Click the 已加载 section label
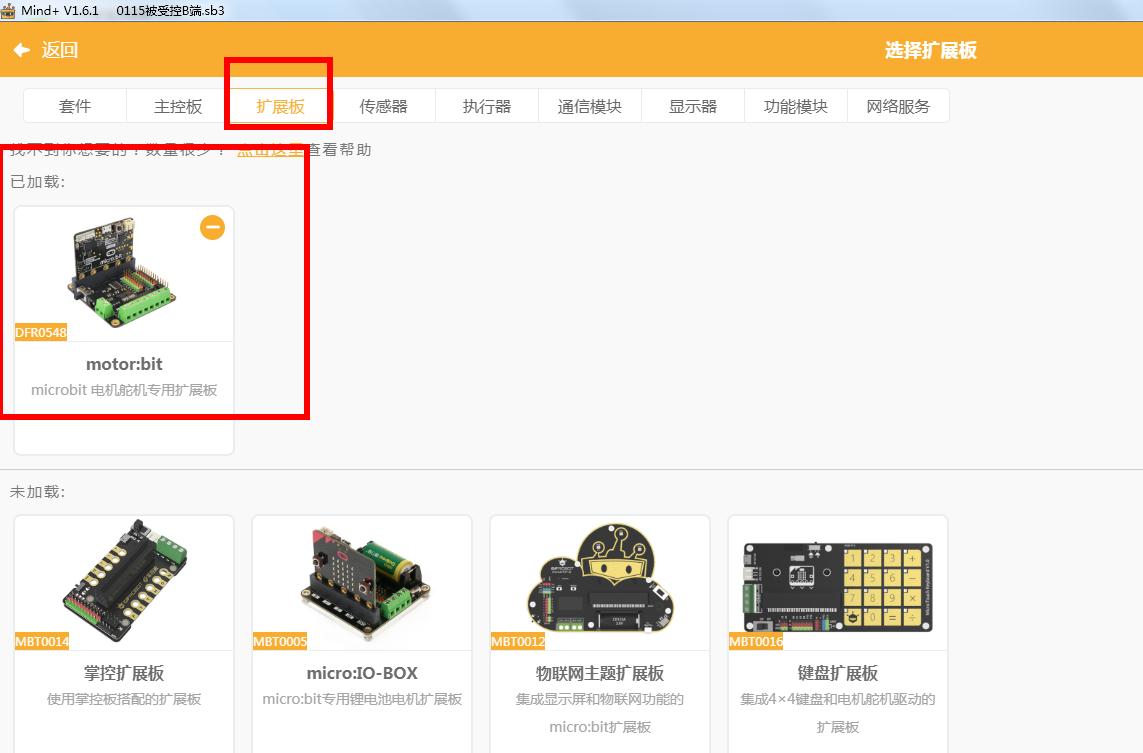The width and height of the screenshot is (1143, 753). click(x=38, y=182)
